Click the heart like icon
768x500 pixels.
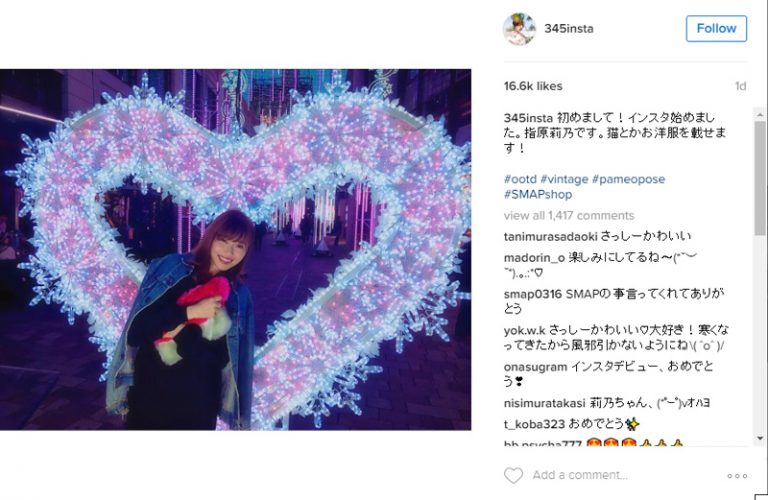513,475
